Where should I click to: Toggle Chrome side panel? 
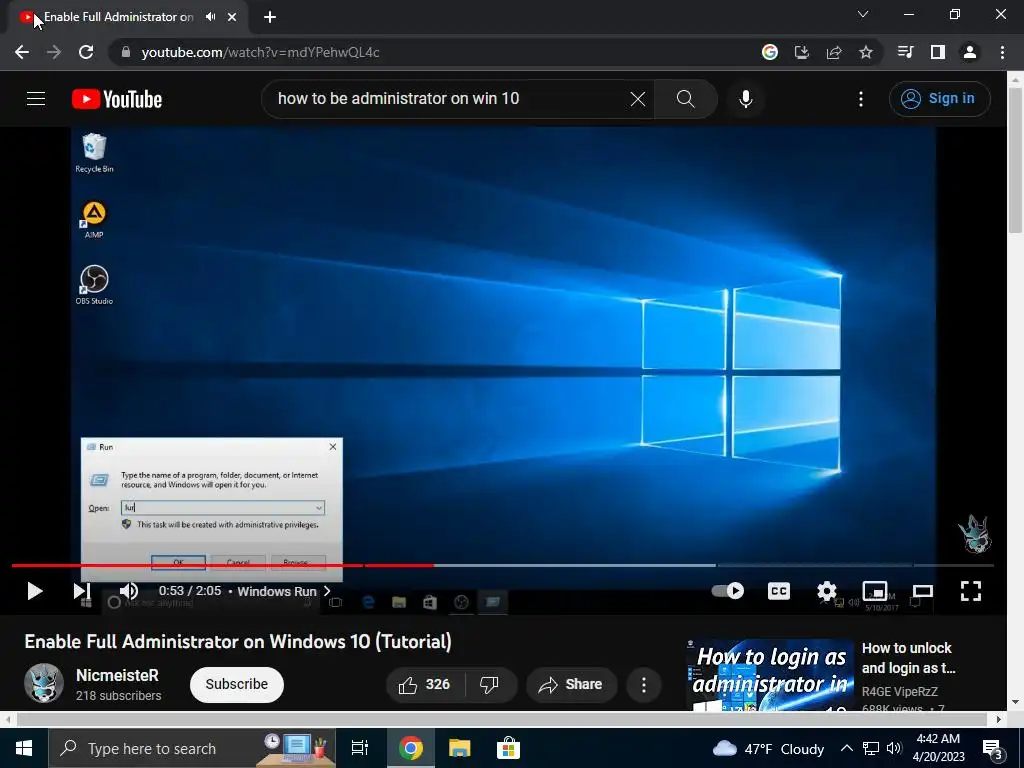point(938,52)
